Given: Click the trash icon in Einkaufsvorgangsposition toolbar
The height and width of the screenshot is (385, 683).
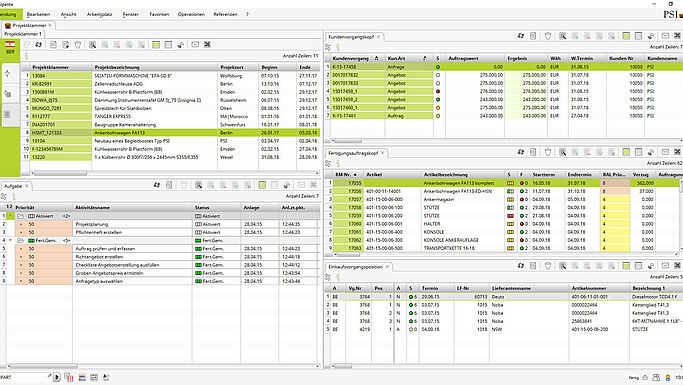Looking at the screenshot, I should click(548, 266).
